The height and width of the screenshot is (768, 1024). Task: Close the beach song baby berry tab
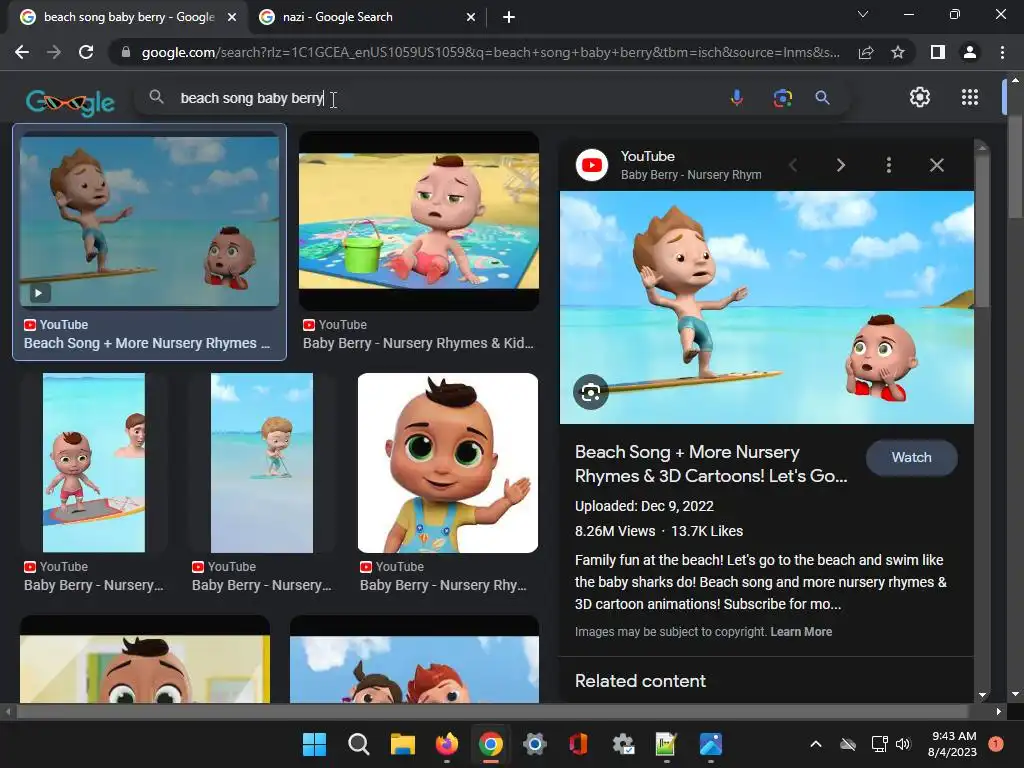point(232,17)
